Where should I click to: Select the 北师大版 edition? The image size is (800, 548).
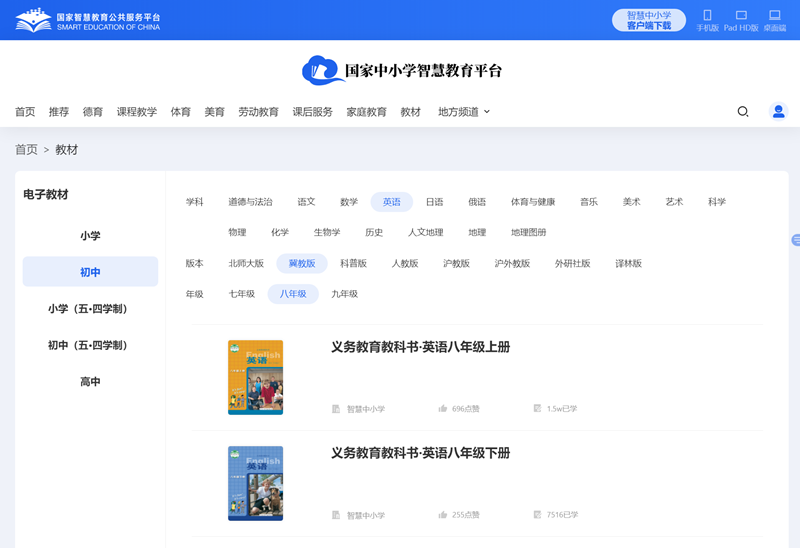pyautogui.click(x=246, y=264)
